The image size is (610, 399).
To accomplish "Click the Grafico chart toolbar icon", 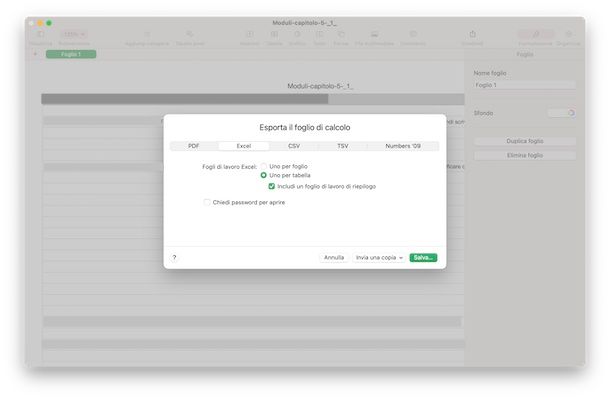I will coord(297,35).
